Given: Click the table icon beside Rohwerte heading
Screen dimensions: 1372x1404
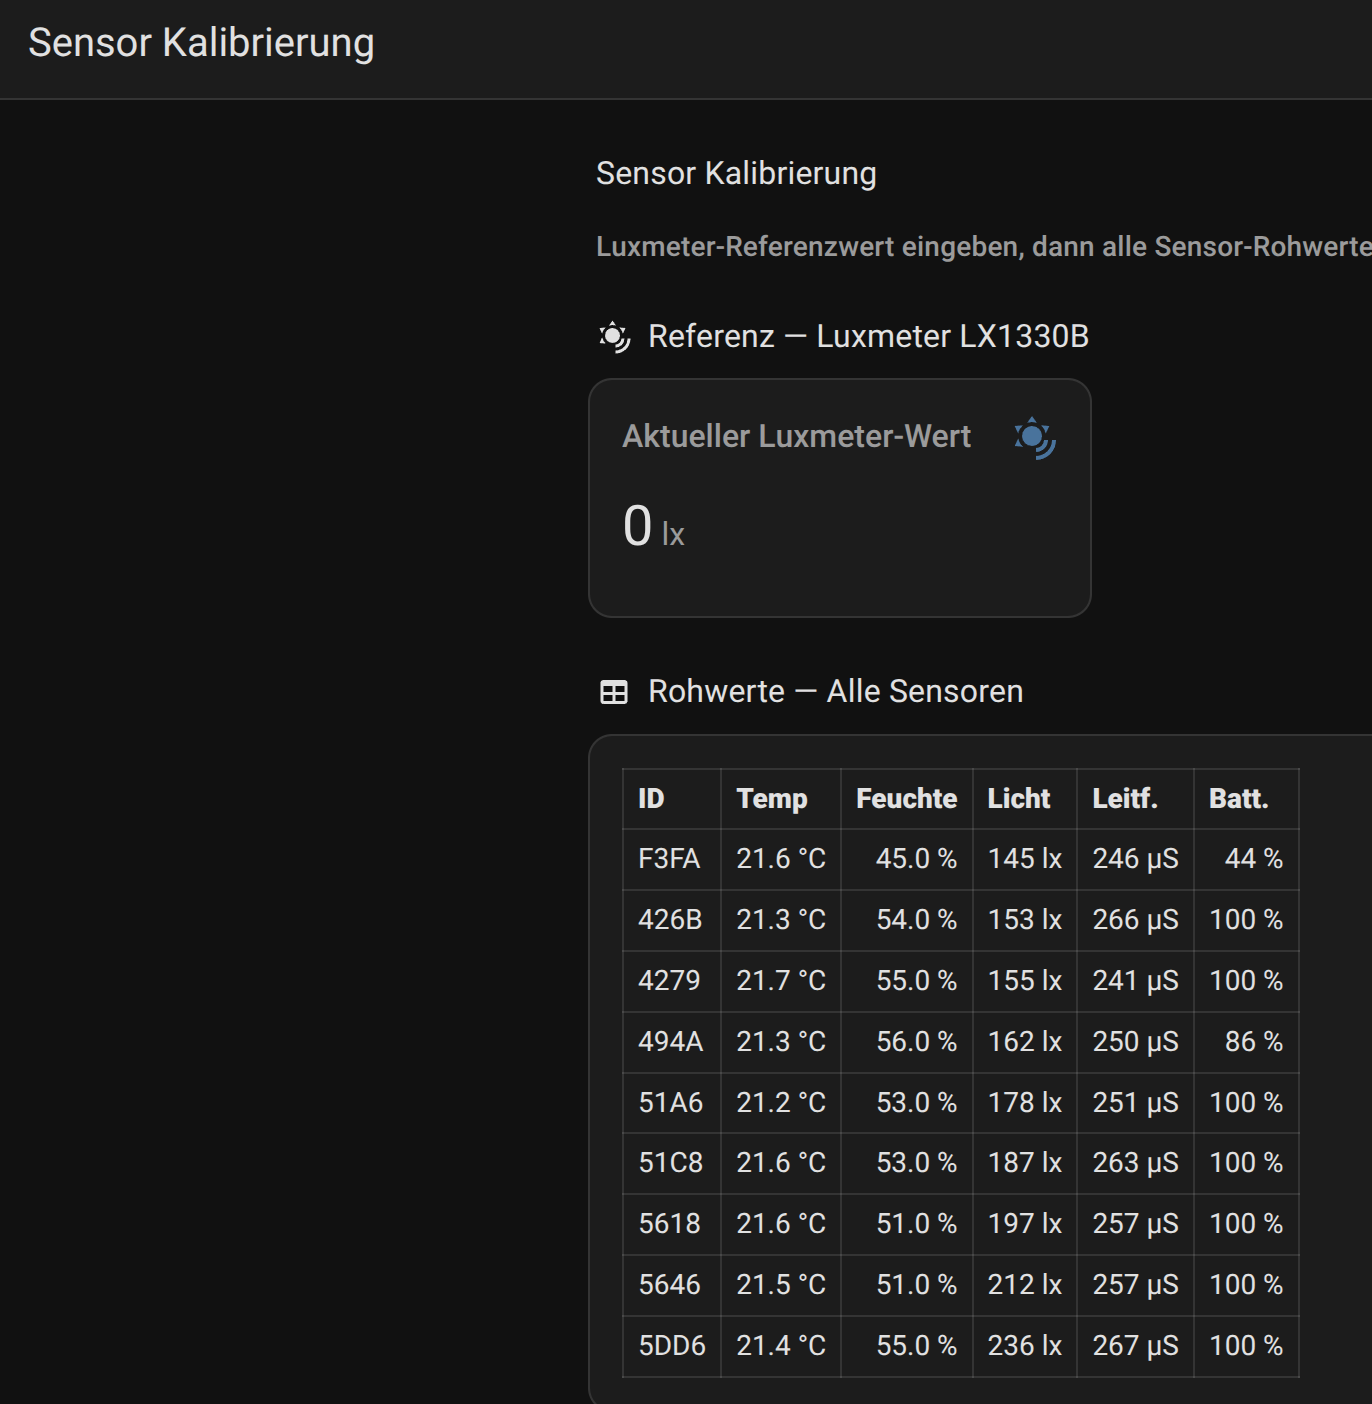Looking at the screenshot, I should coord(614,692).
